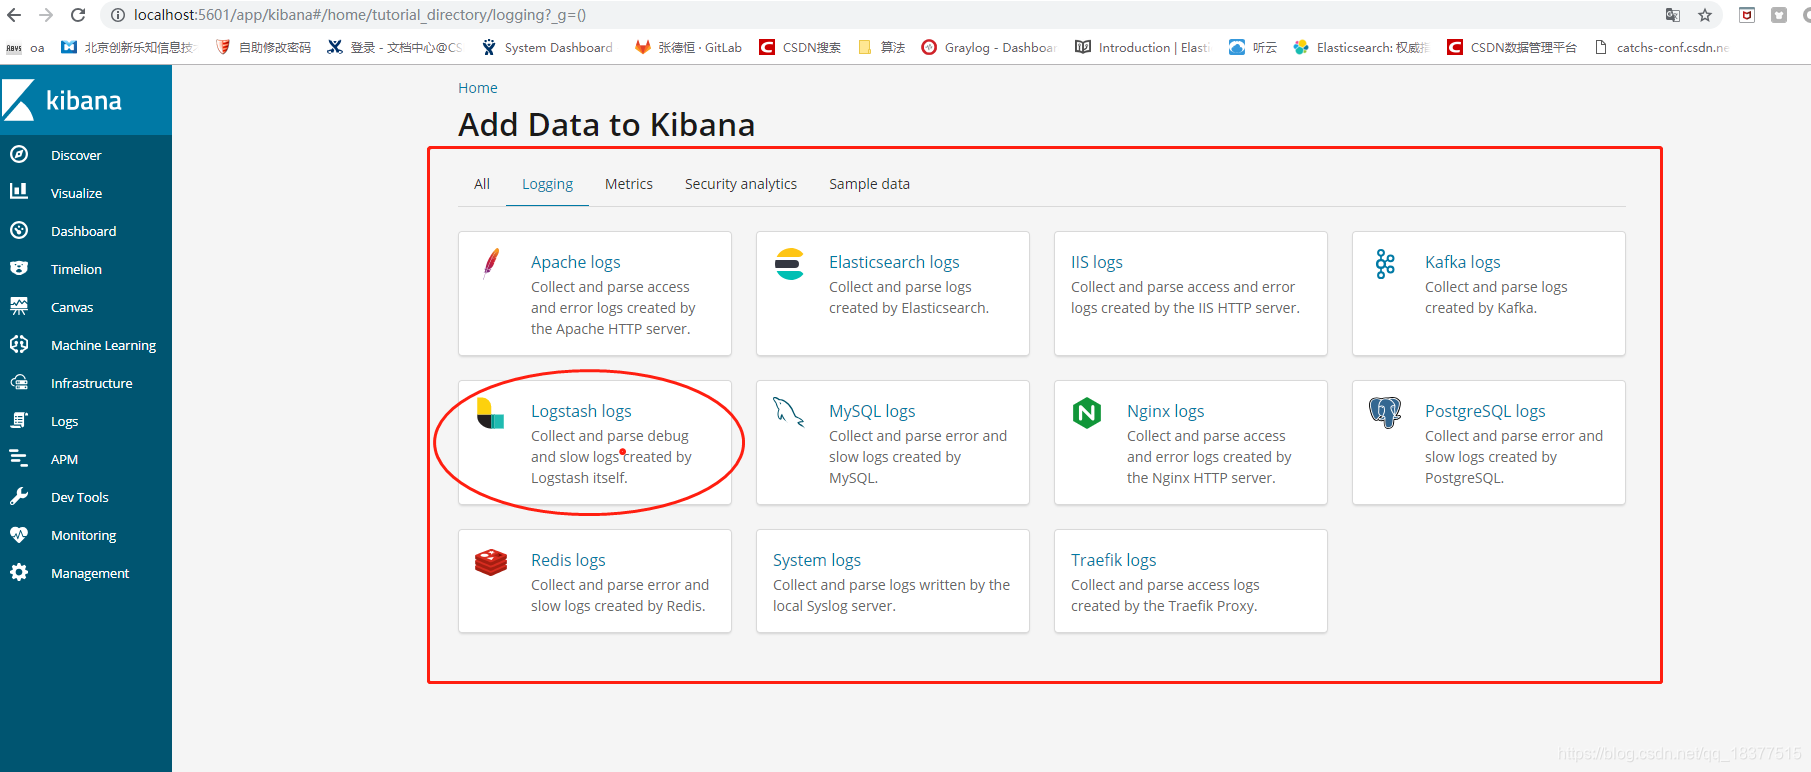Click the PostgreSQL elephant icon

coord(1385,412)
